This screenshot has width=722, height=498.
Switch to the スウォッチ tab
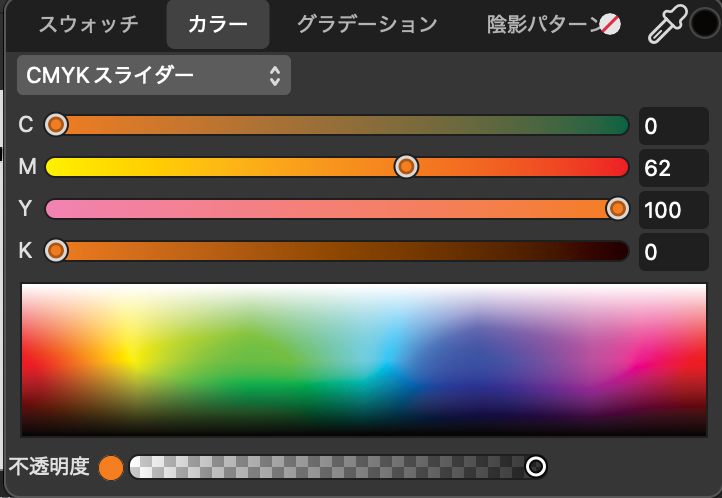[88, 25]
